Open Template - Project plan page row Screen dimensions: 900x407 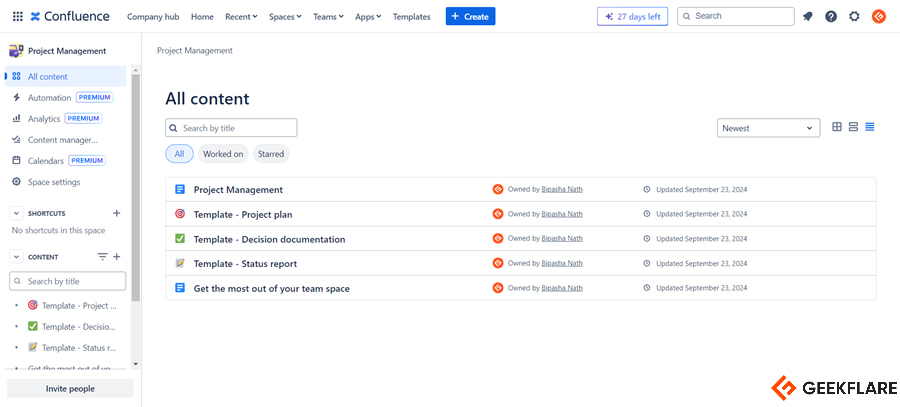point(521,214)
